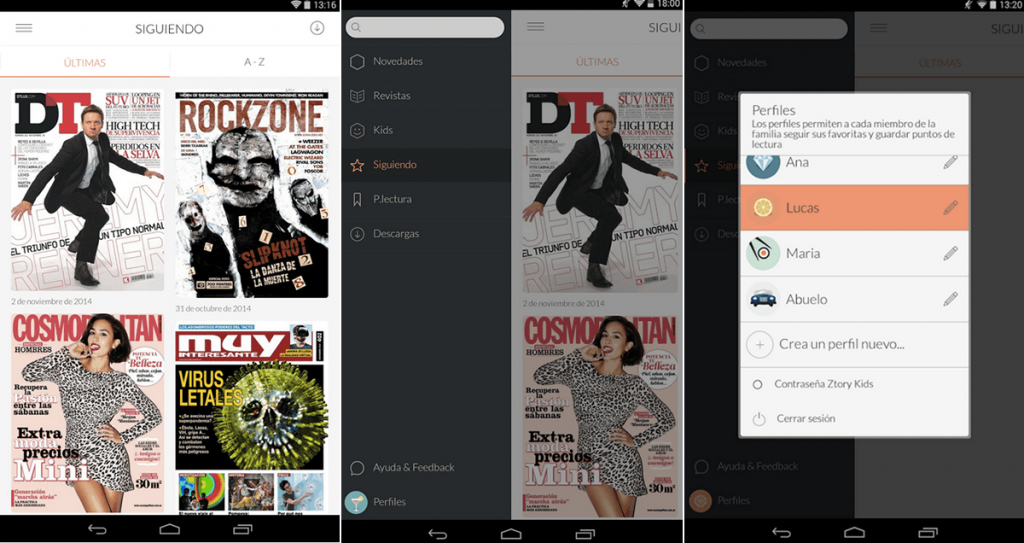
Task: Tap the Revistas open-book icon in middle drawer
Action: (357, 96)
